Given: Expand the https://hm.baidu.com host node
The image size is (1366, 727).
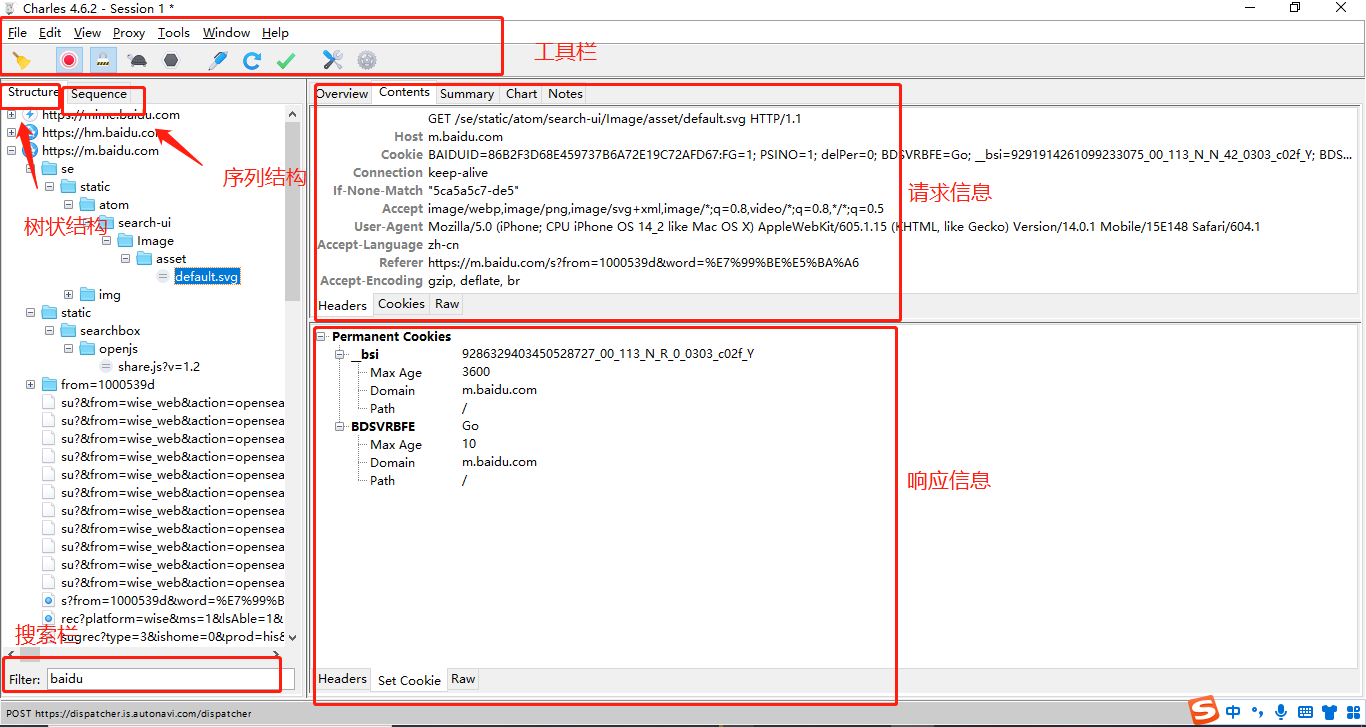Looking at the screenshot, I should (x=12, y=133).
